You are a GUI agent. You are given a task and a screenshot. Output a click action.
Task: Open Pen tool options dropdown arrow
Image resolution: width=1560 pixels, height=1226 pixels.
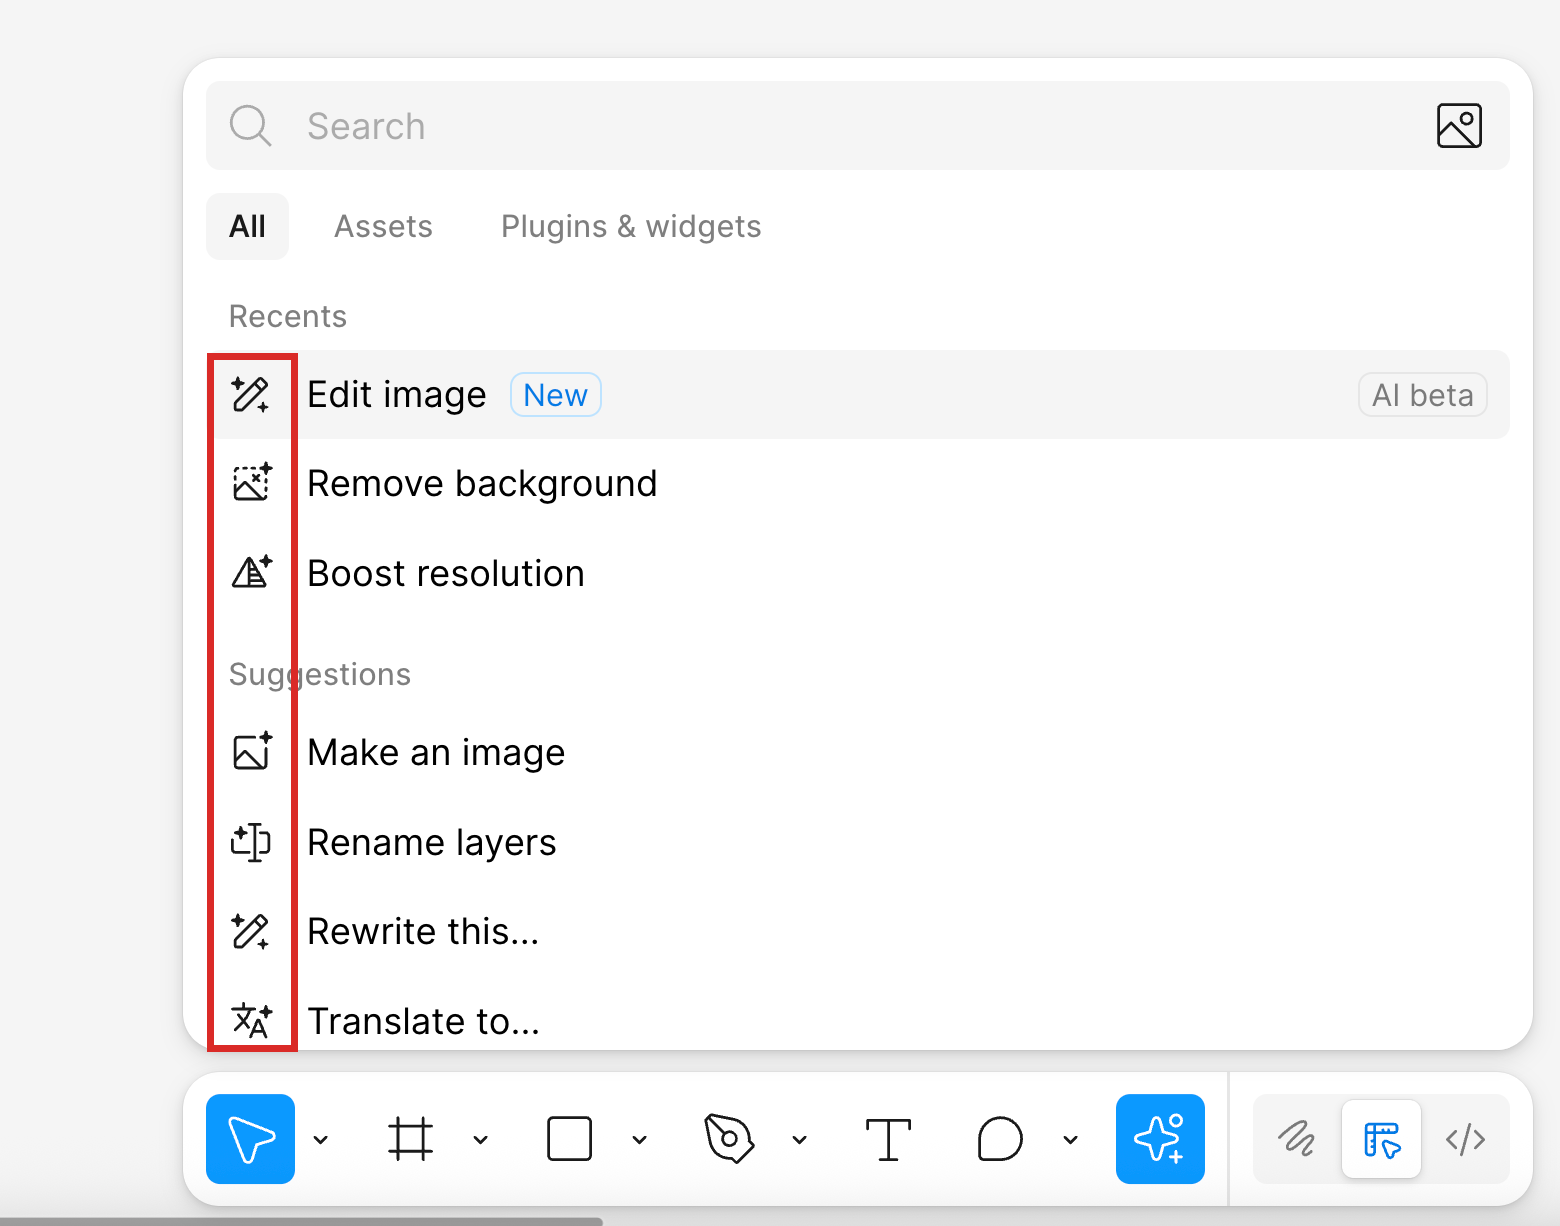tap(800, 1139)
